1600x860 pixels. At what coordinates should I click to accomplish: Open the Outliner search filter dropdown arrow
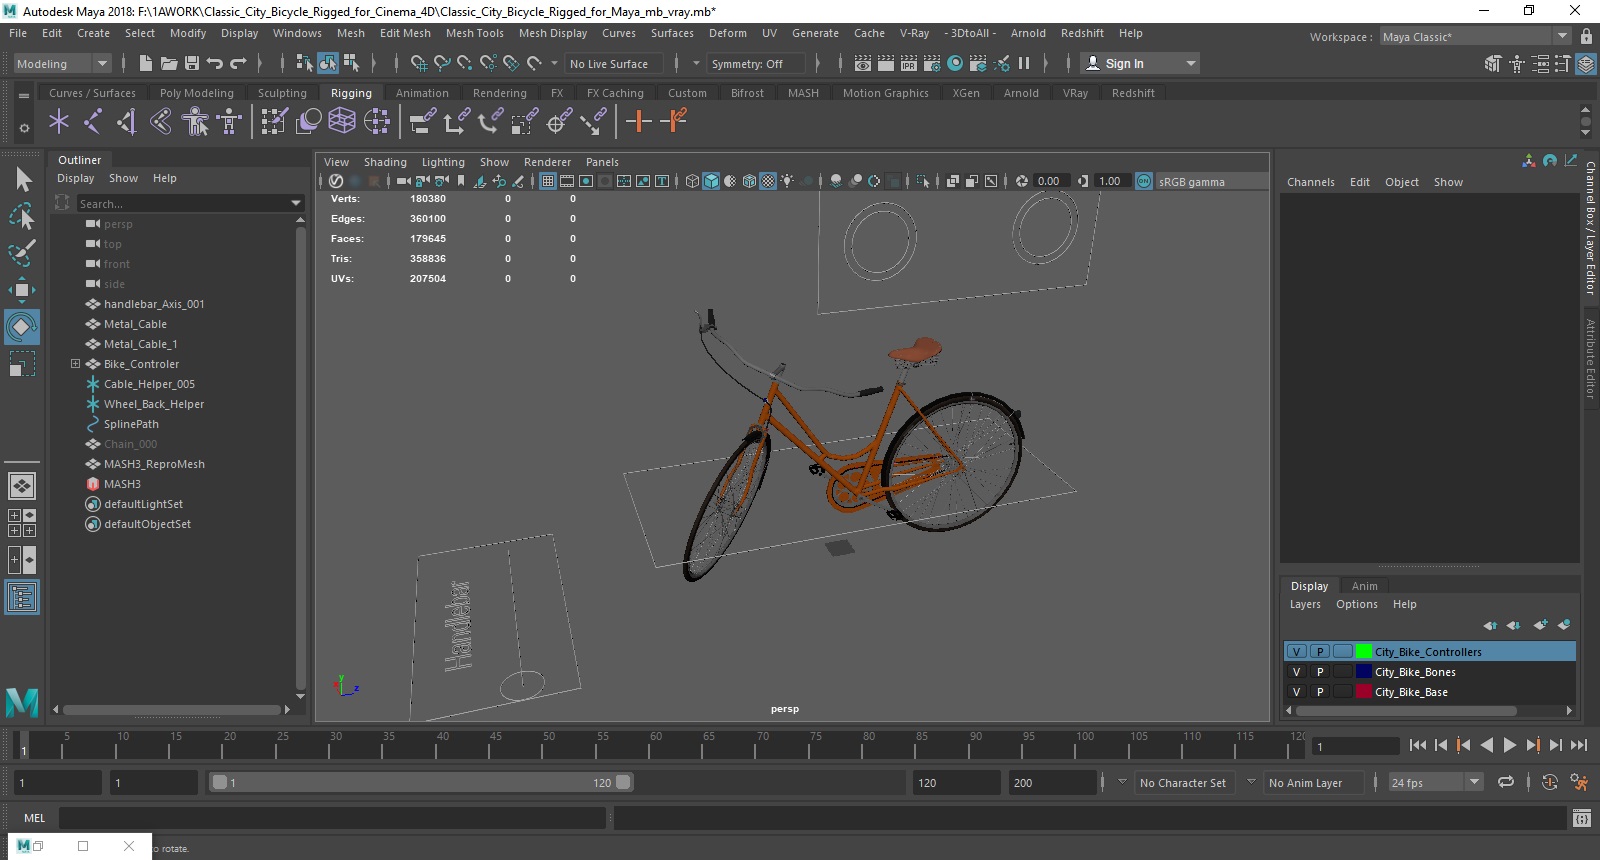pyautogui.click(x=296, y=203)
